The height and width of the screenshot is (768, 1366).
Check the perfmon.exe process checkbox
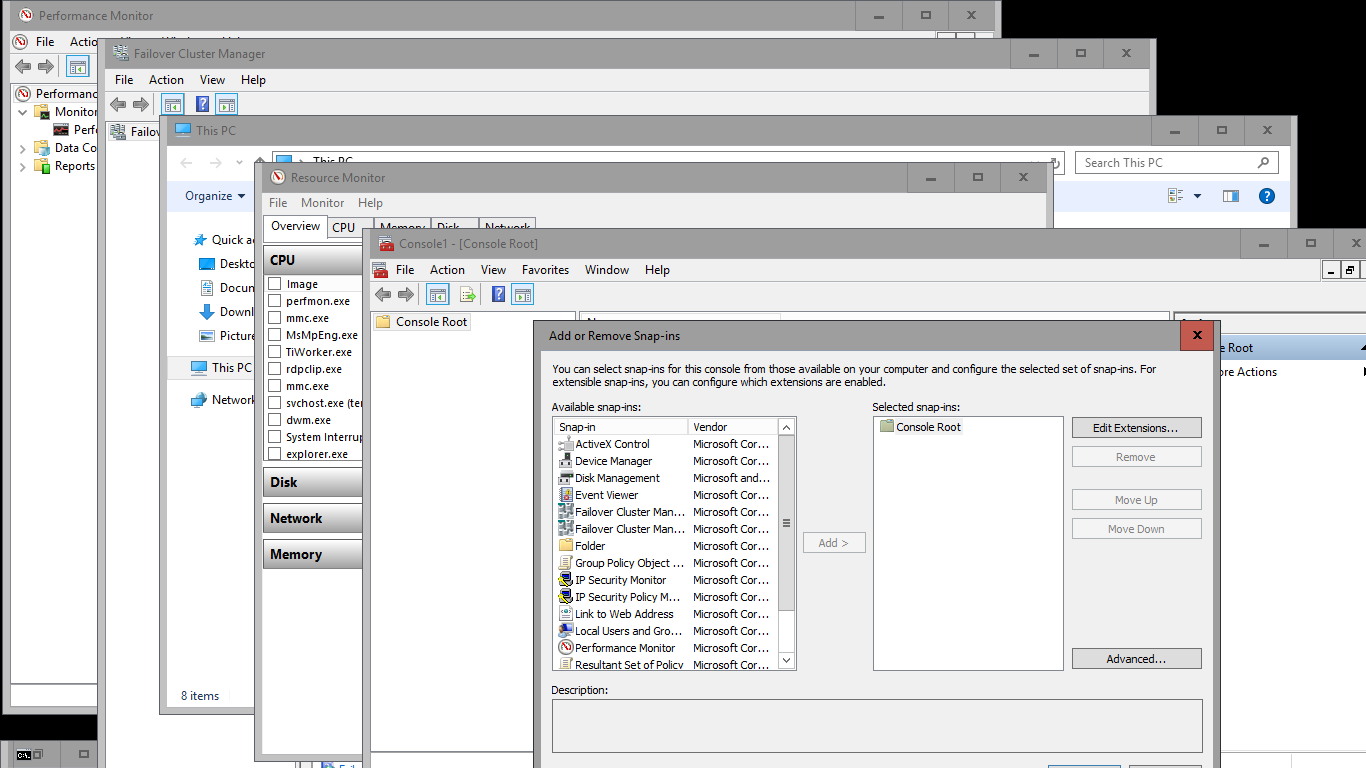pyautogui.click(x=274, y=301)
